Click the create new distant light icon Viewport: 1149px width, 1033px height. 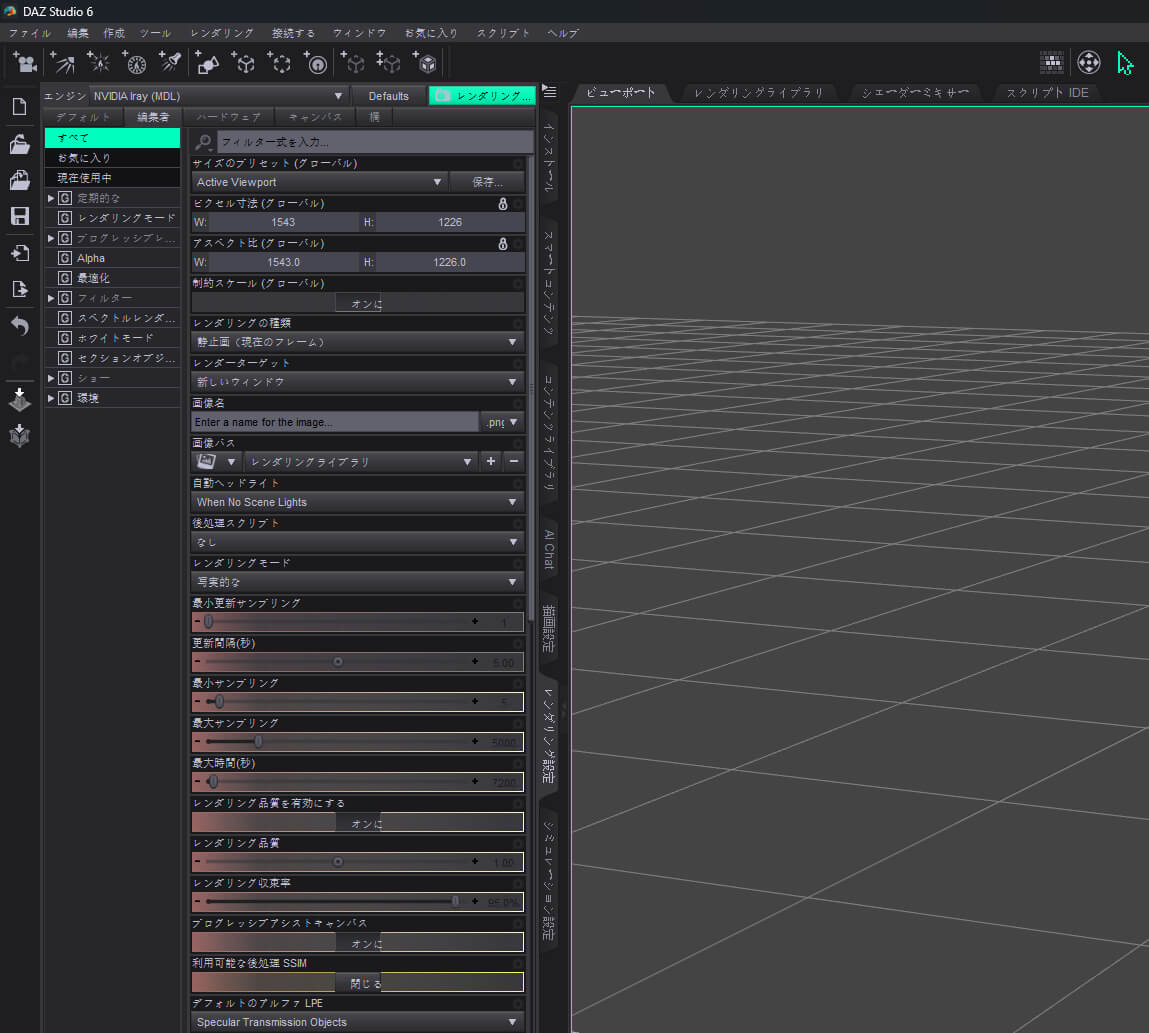[x=62, y=63]
